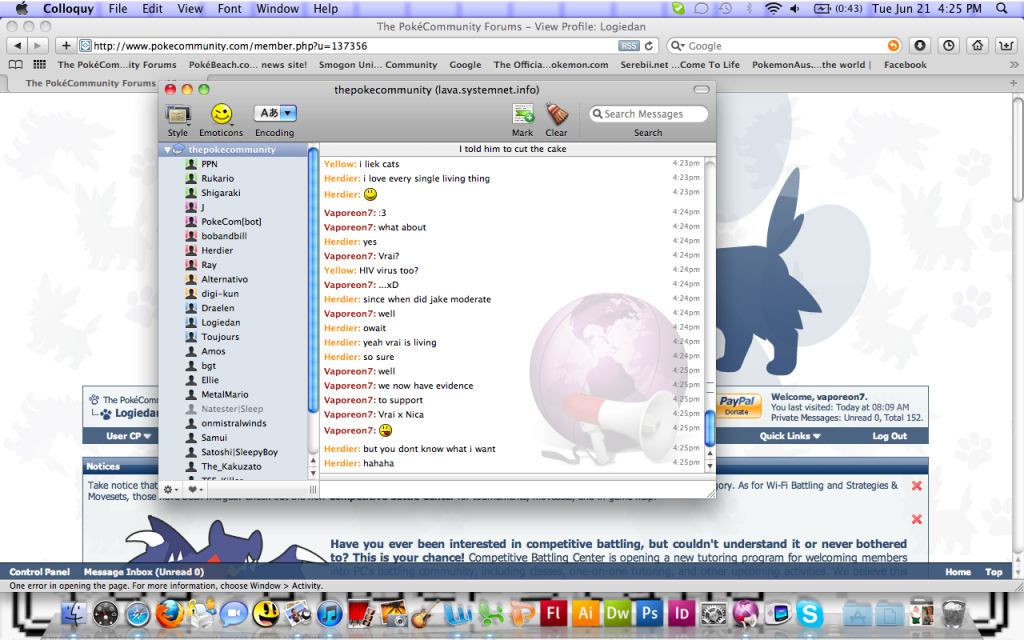Toggle the Colloquy window toolbar pill button
The image size is (1024, 640).
pyautogui.click(x=701, y=89)
